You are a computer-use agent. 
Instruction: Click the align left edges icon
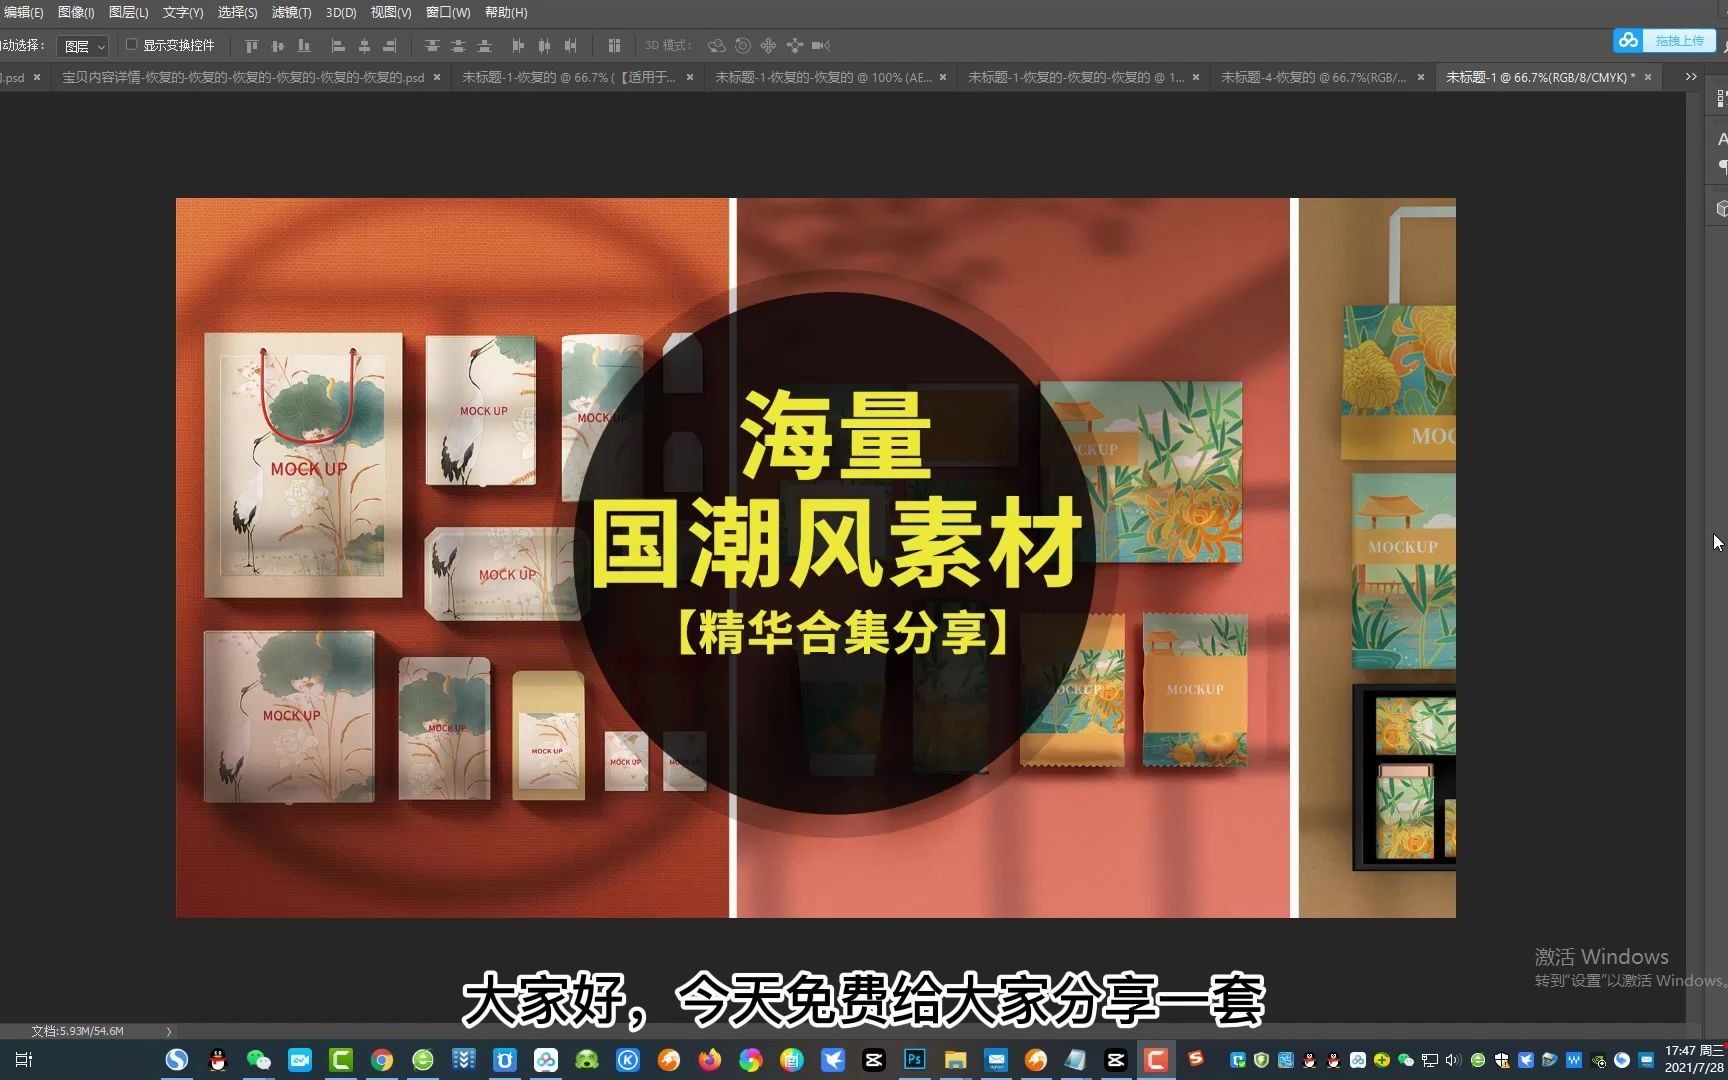pos(338,45)
